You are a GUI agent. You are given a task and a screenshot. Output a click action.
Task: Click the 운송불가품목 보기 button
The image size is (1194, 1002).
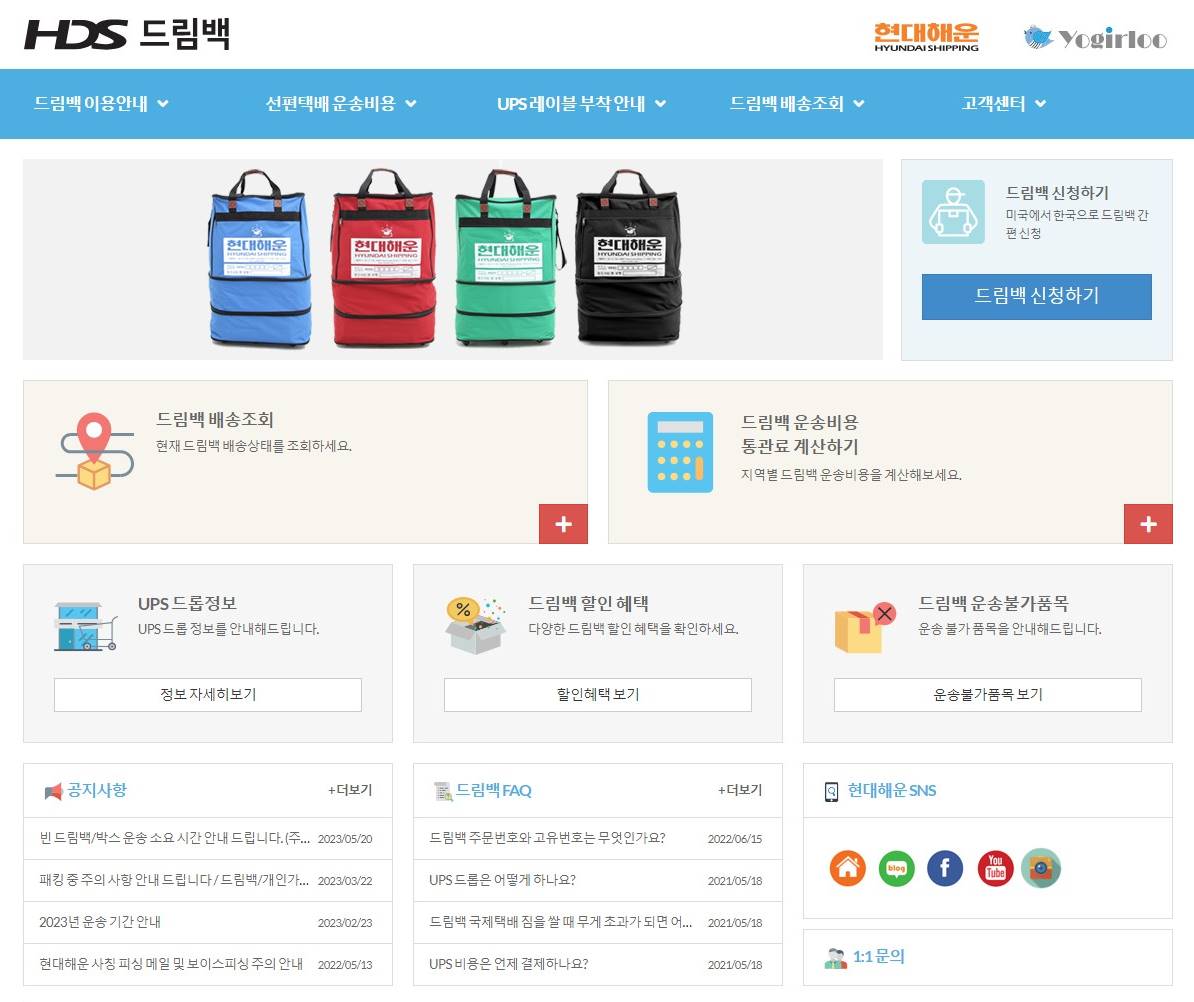tap(988, 694)
